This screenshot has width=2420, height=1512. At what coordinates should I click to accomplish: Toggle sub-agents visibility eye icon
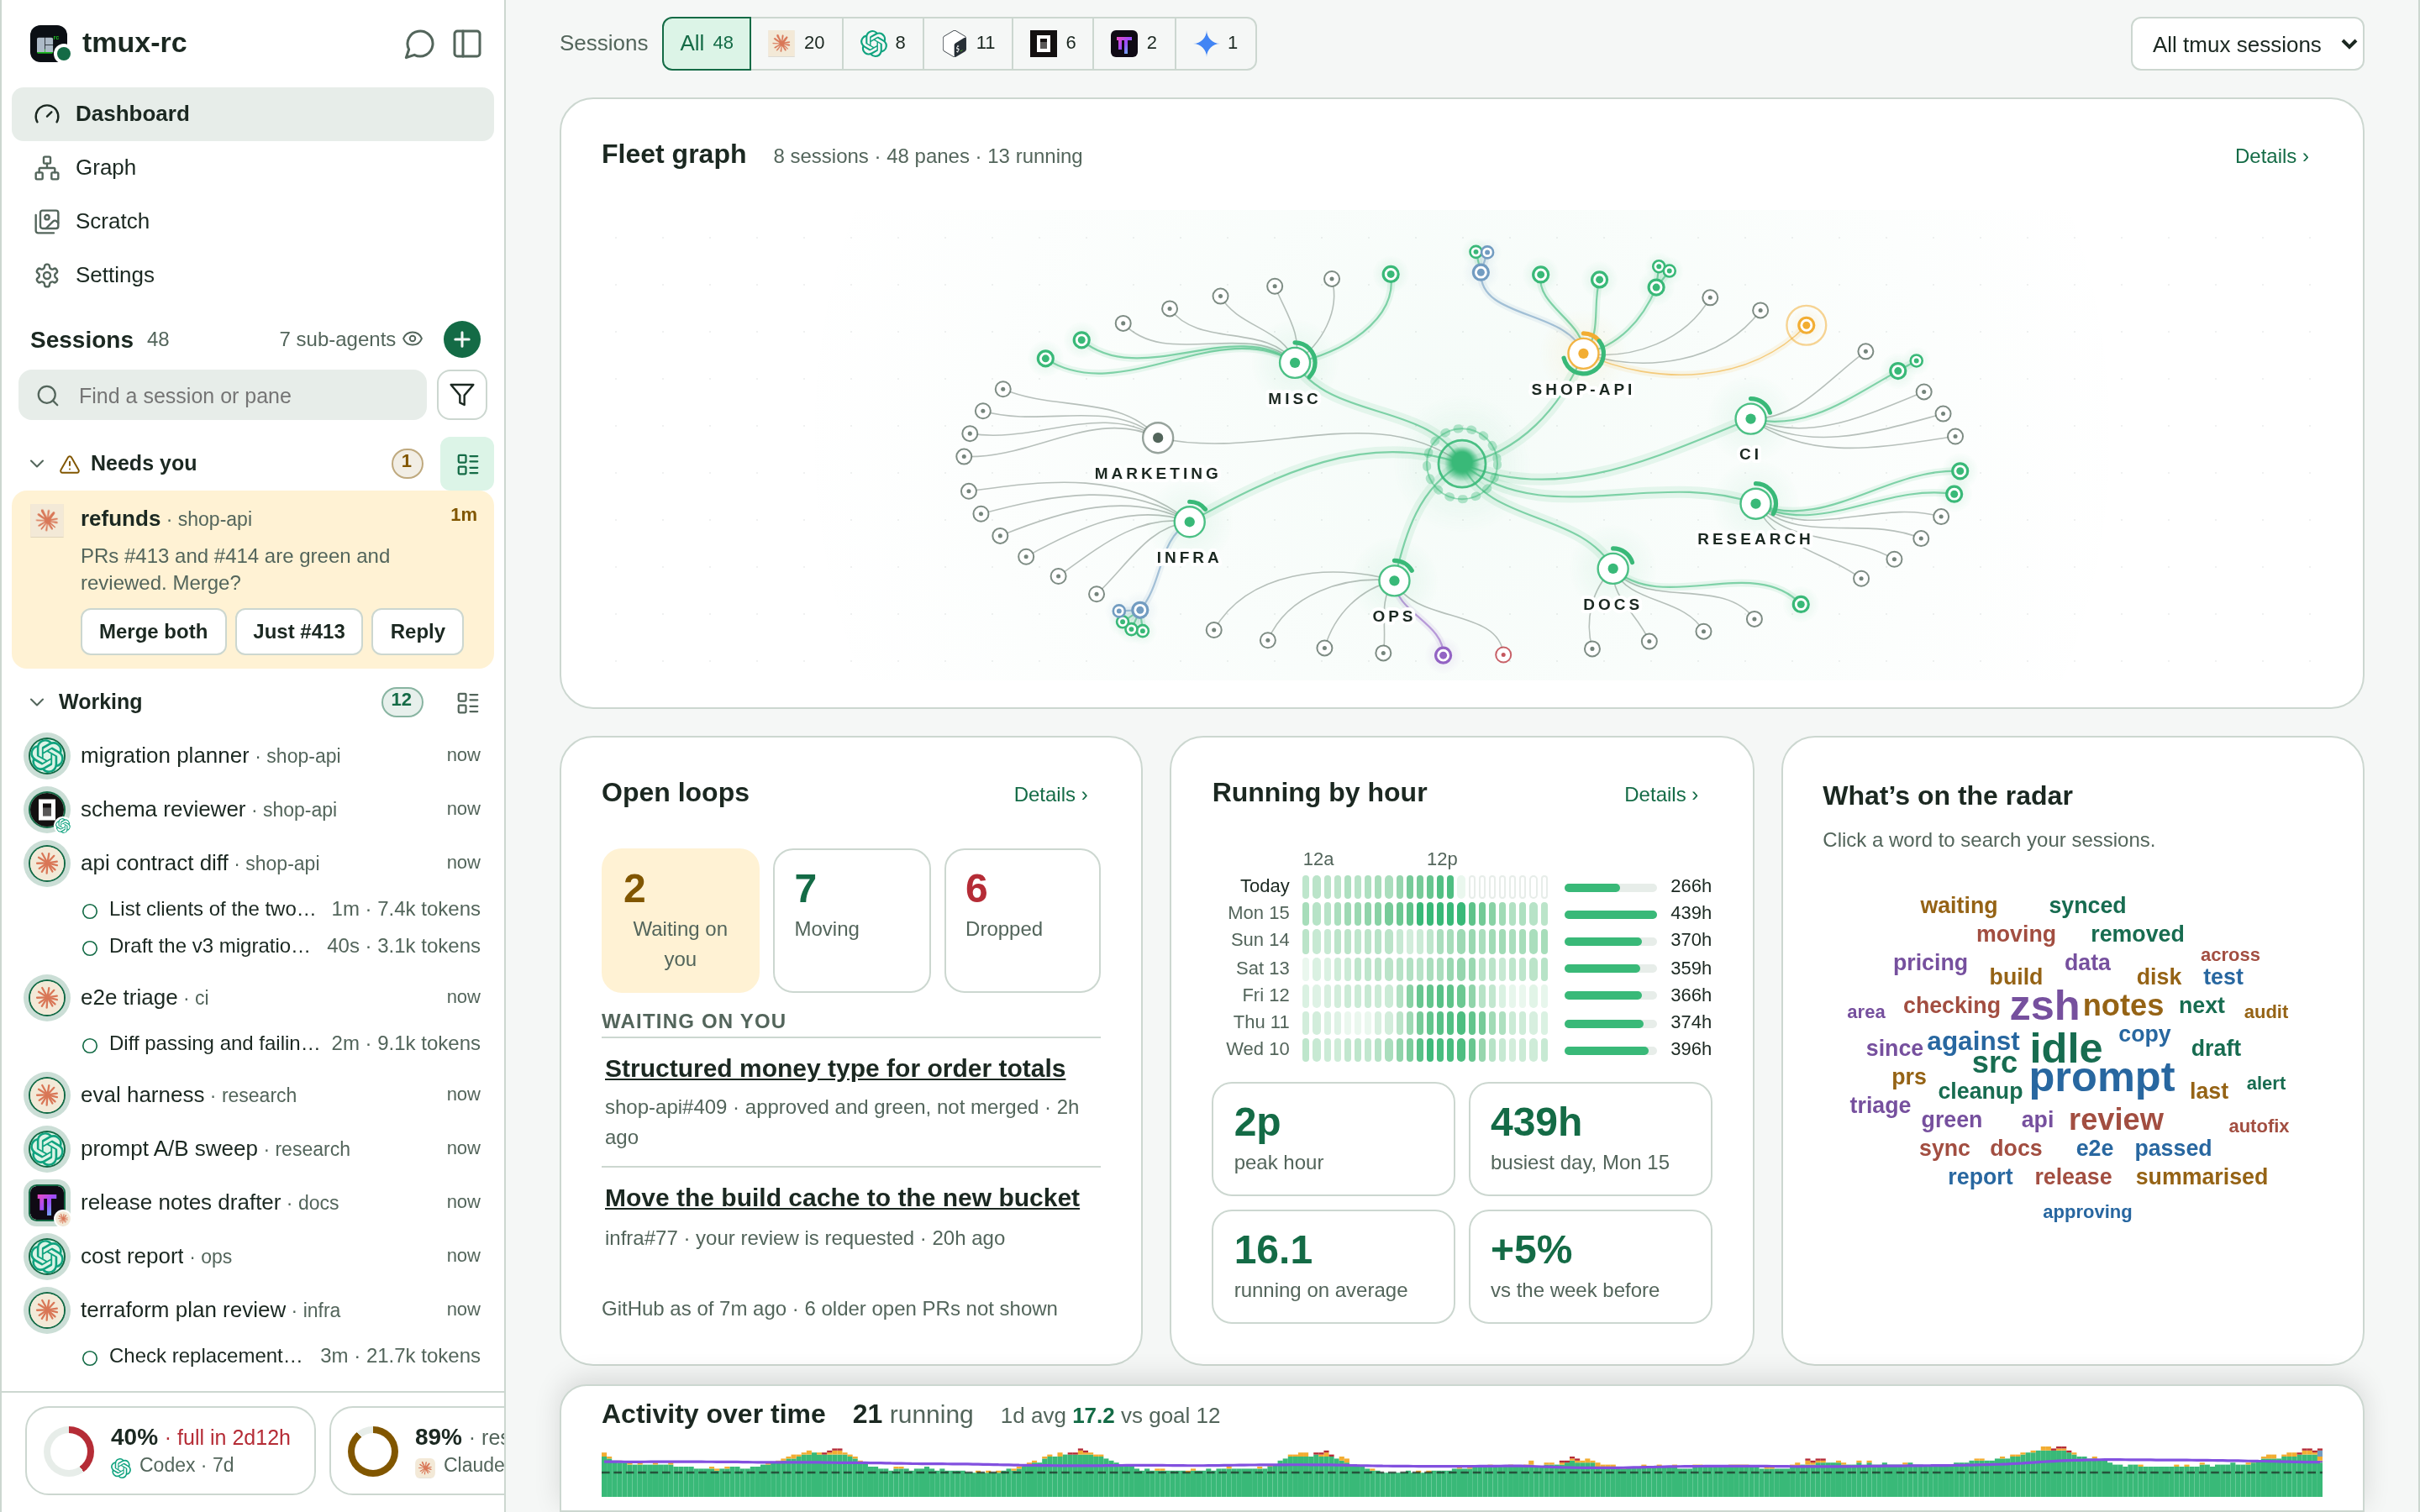(413, 340)
